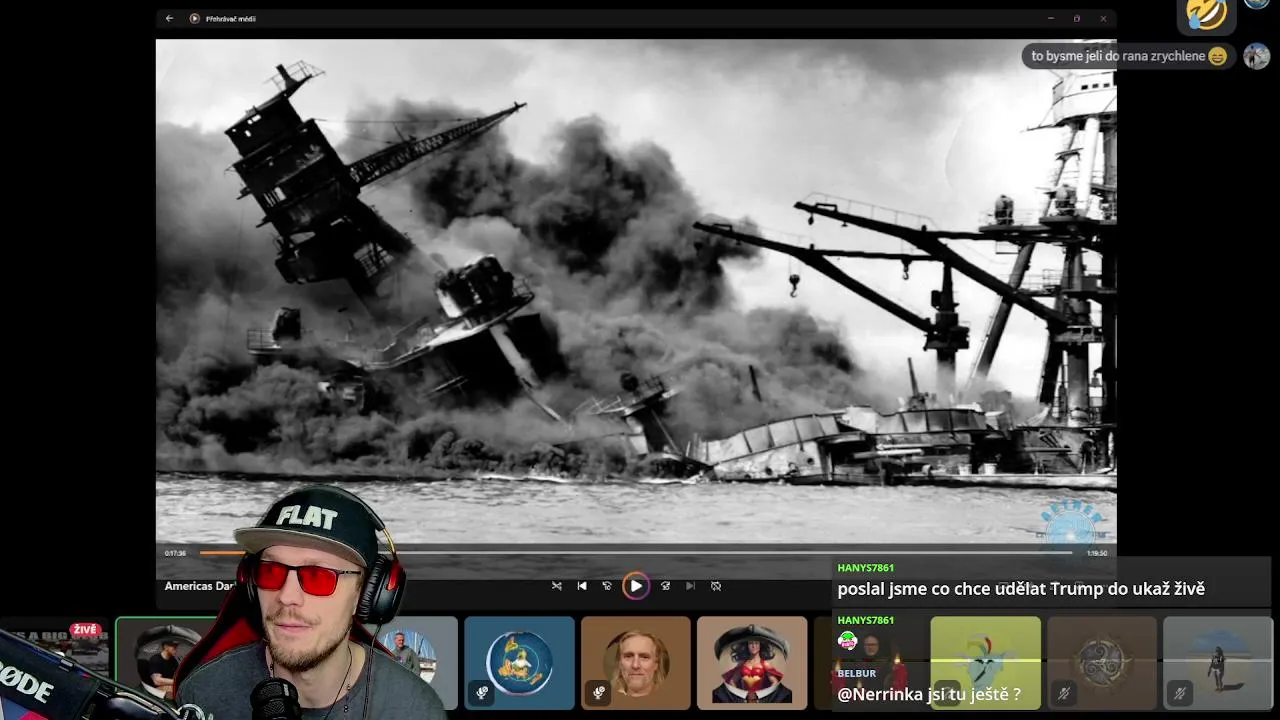This screenshot has width=1280, height=720.
Task: Click the media player app icon in title bar
Action: click(195, 18)
